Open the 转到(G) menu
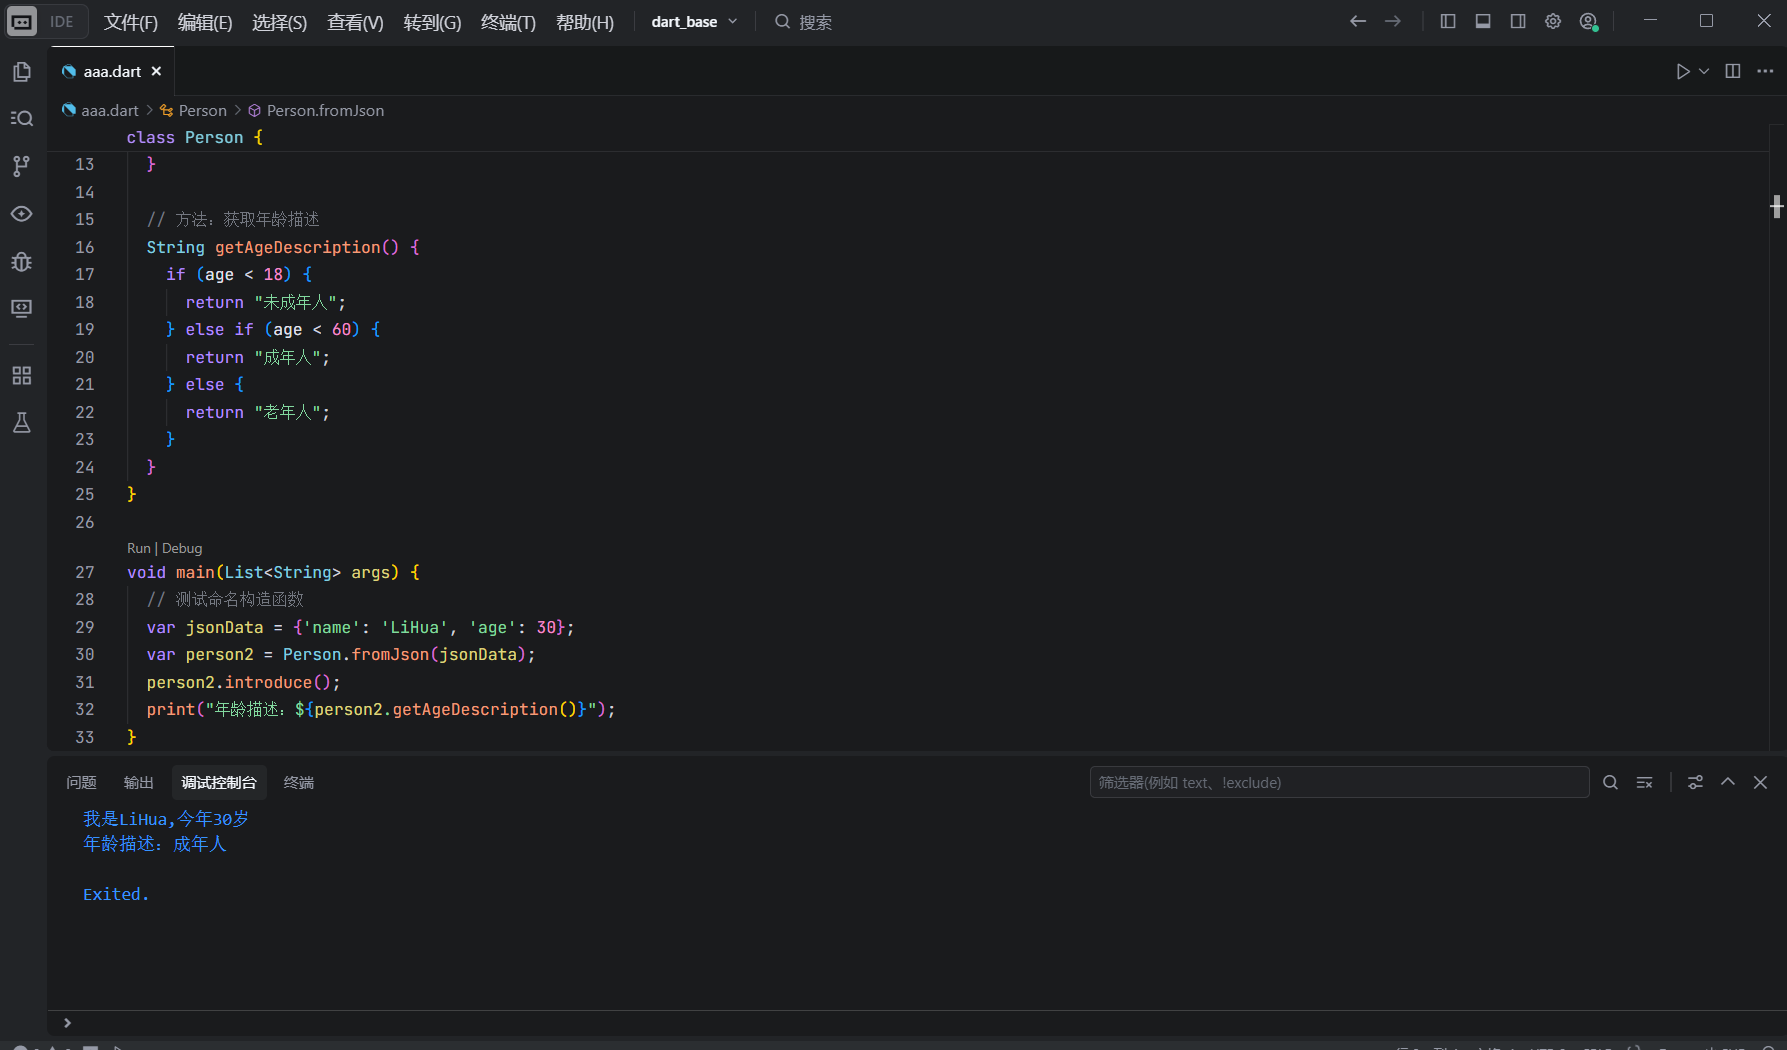 432,22
